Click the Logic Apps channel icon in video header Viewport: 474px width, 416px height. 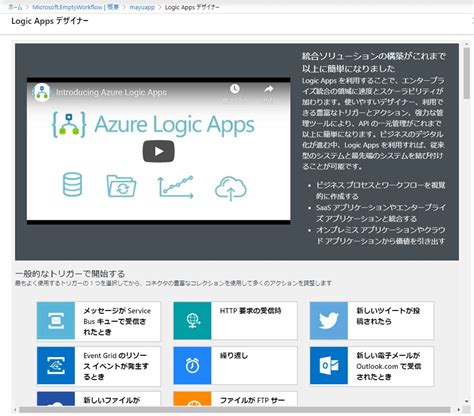pos(42,92)
